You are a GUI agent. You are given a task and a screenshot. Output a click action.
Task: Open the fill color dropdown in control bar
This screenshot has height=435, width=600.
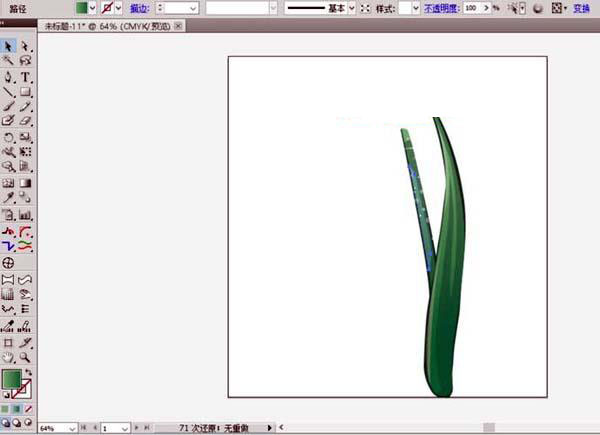(x=92, y=8)
